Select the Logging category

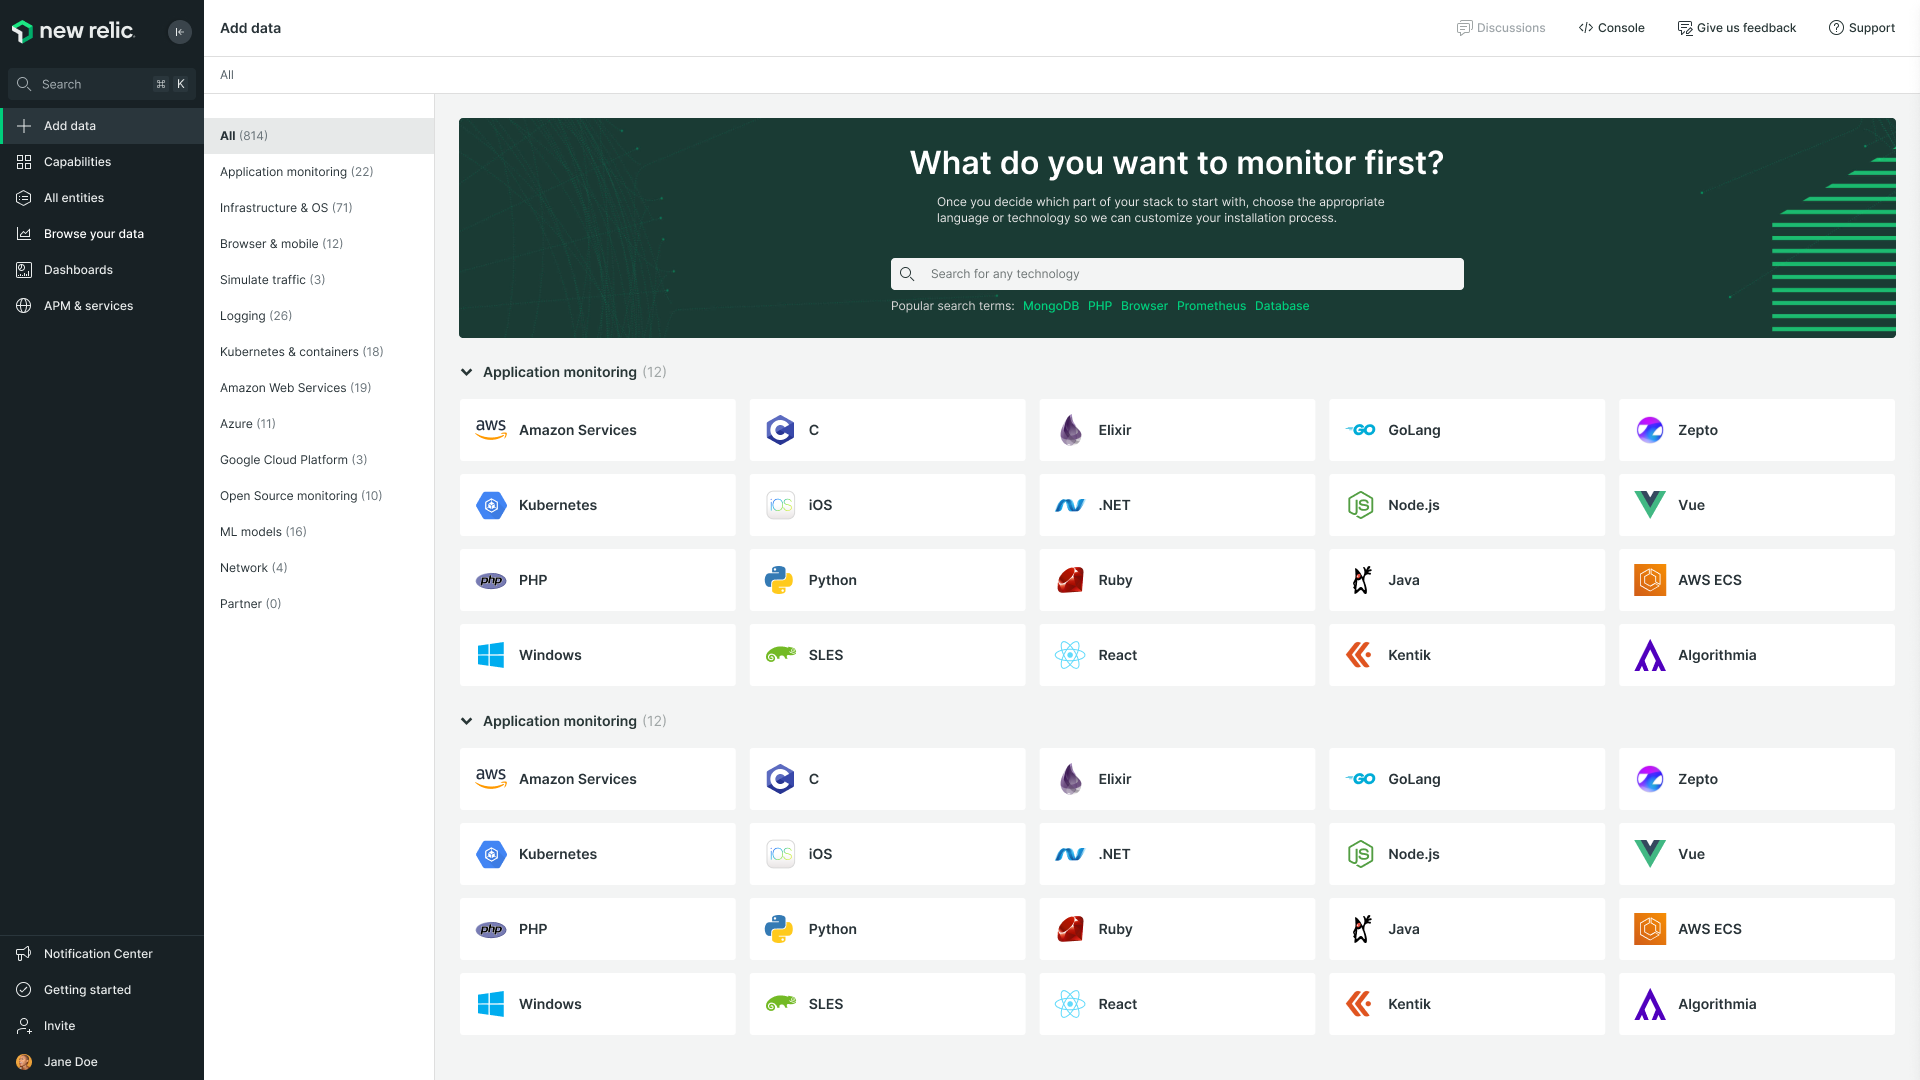pos(319,316)
